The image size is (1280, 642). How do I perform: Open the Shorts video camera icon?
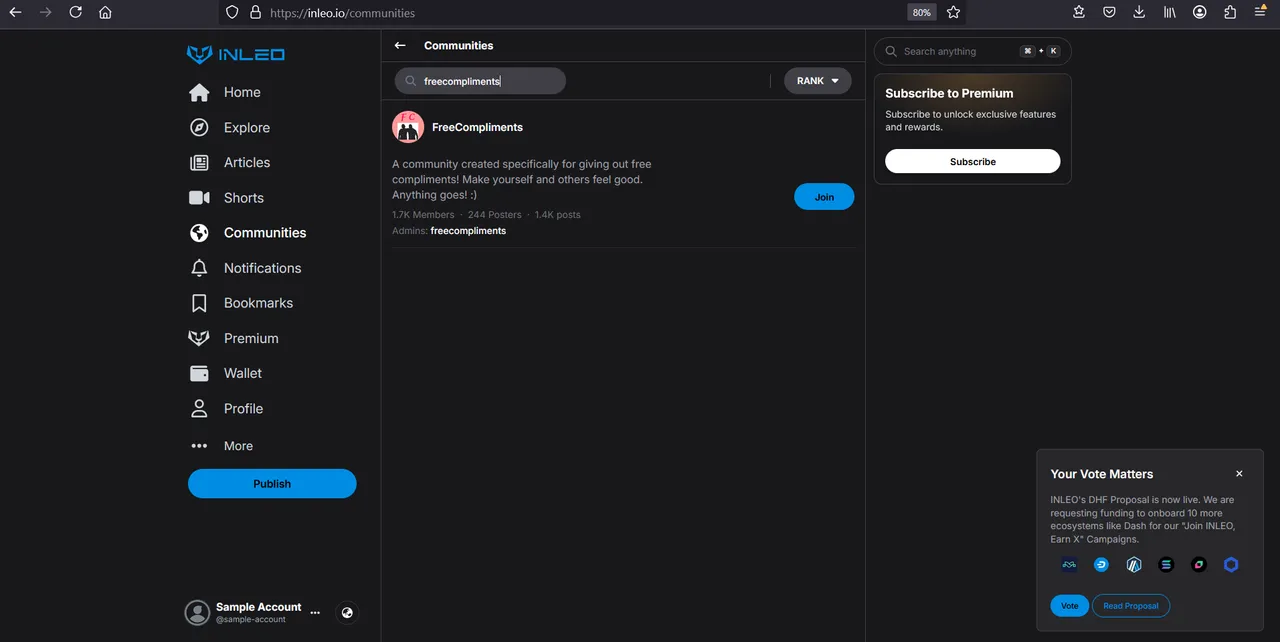(199, 197)
